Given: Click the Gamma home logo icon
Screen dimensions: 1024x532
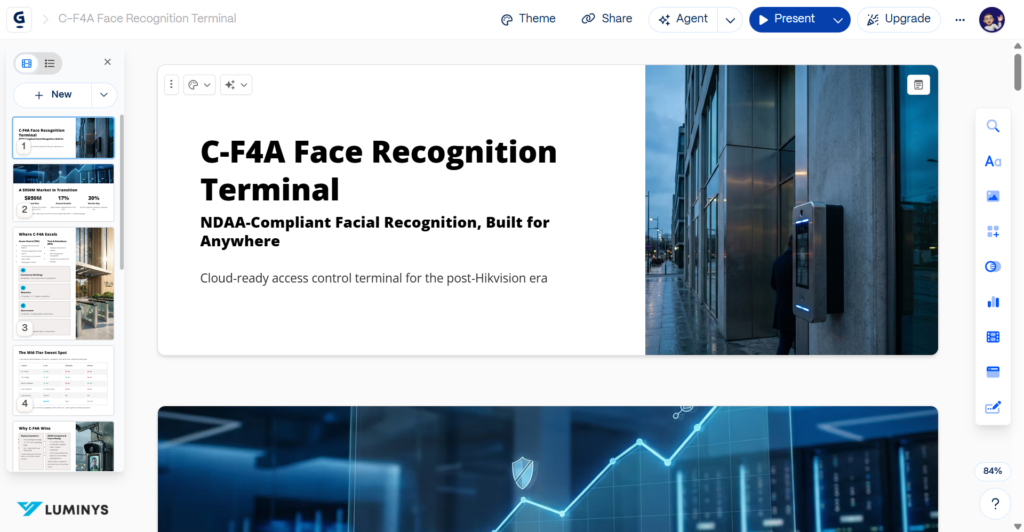Looking at the screenshot, I should [x=21, y=18].
